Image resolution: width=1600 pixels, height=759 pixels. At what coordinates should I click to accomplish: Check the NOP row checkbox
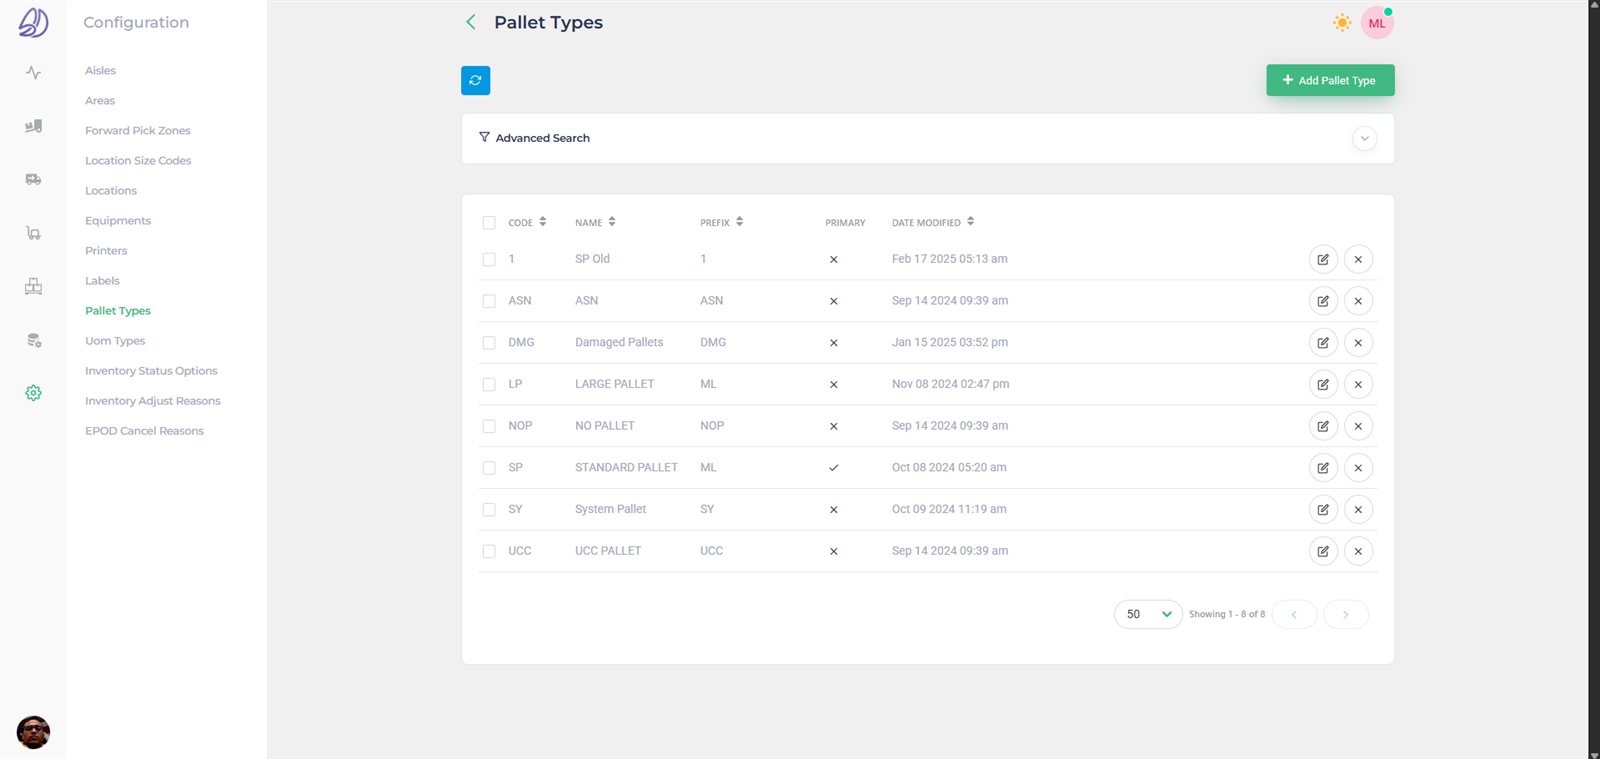pyautogui.click(x=489, y=426)
